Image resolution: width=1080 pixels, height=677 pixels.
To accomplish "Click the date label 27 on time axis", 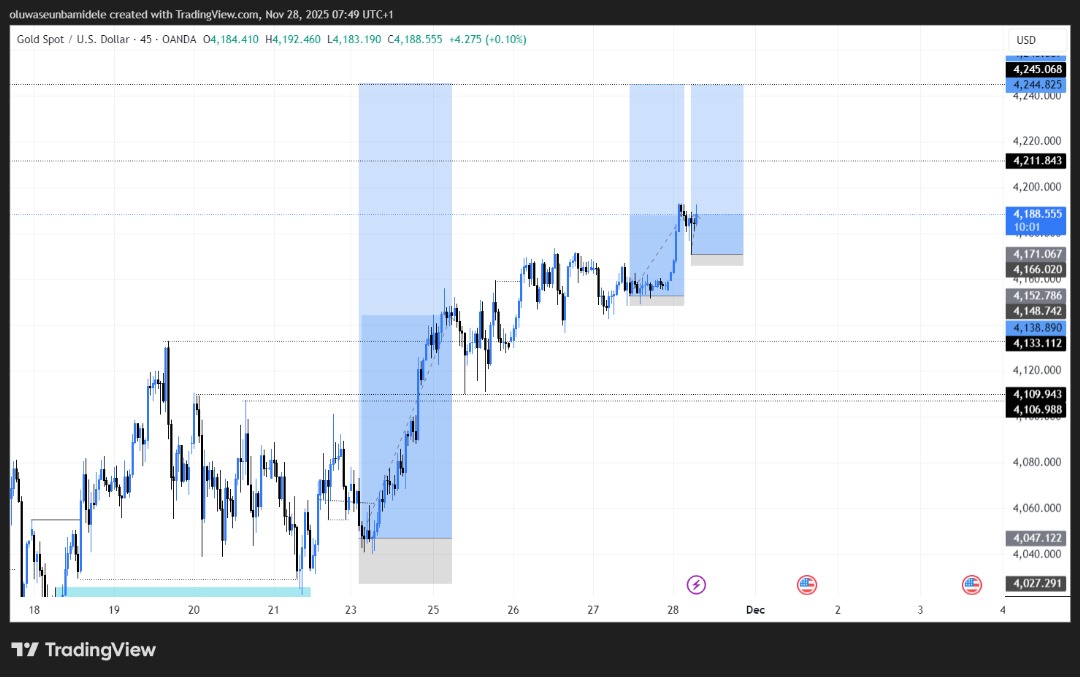I will [x=593, y=610].
